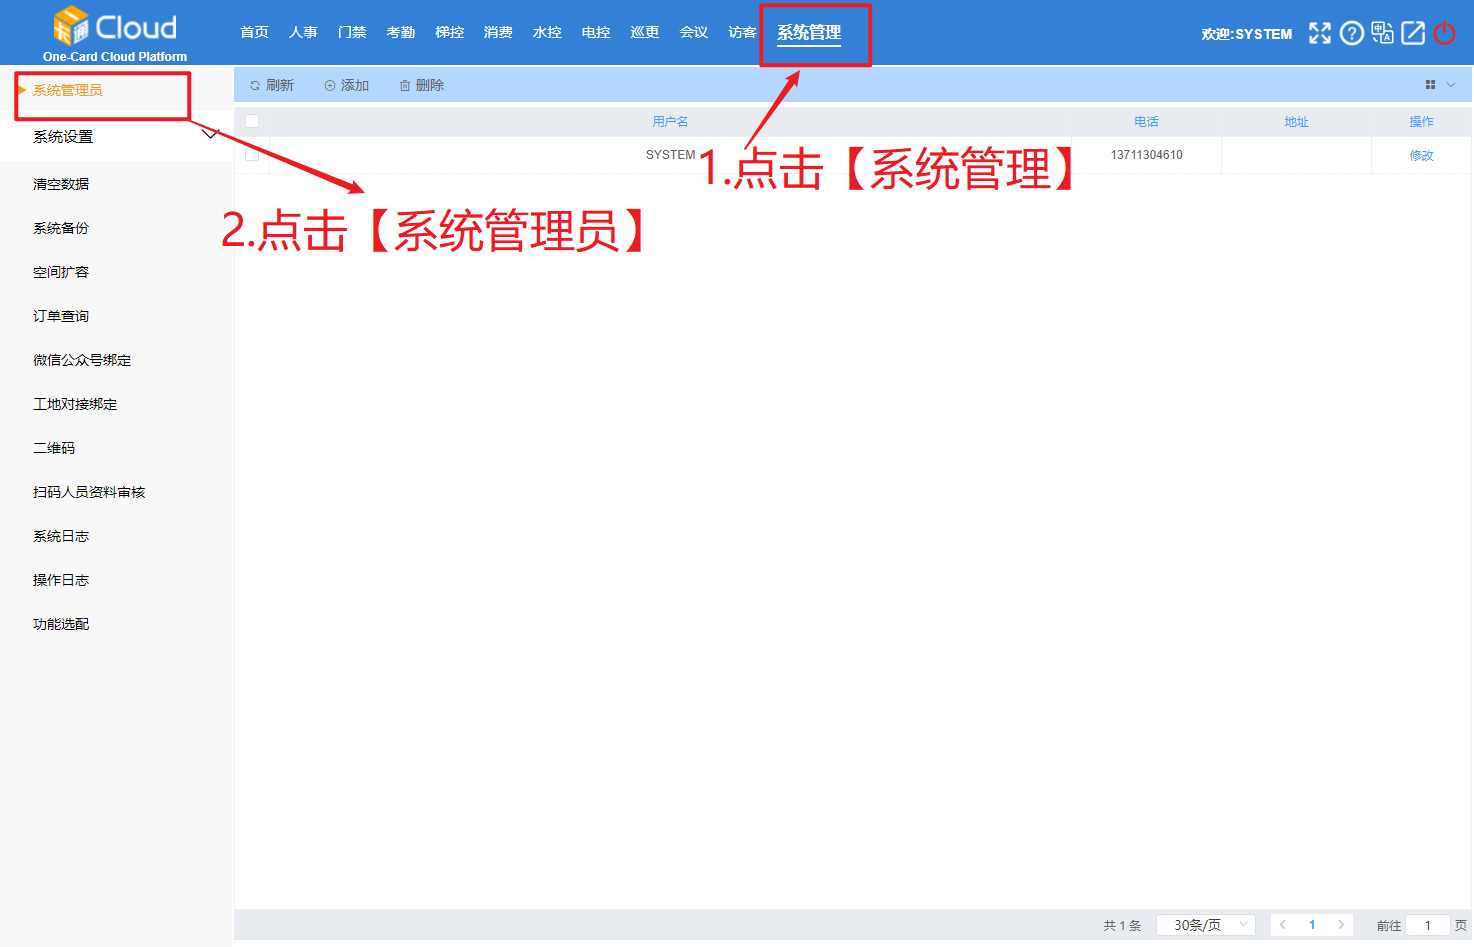Image resolution: width=1474 pixels, height=947 pixels.
Task: Go to next page with right pagination arrow
Action: [1340, 925]
